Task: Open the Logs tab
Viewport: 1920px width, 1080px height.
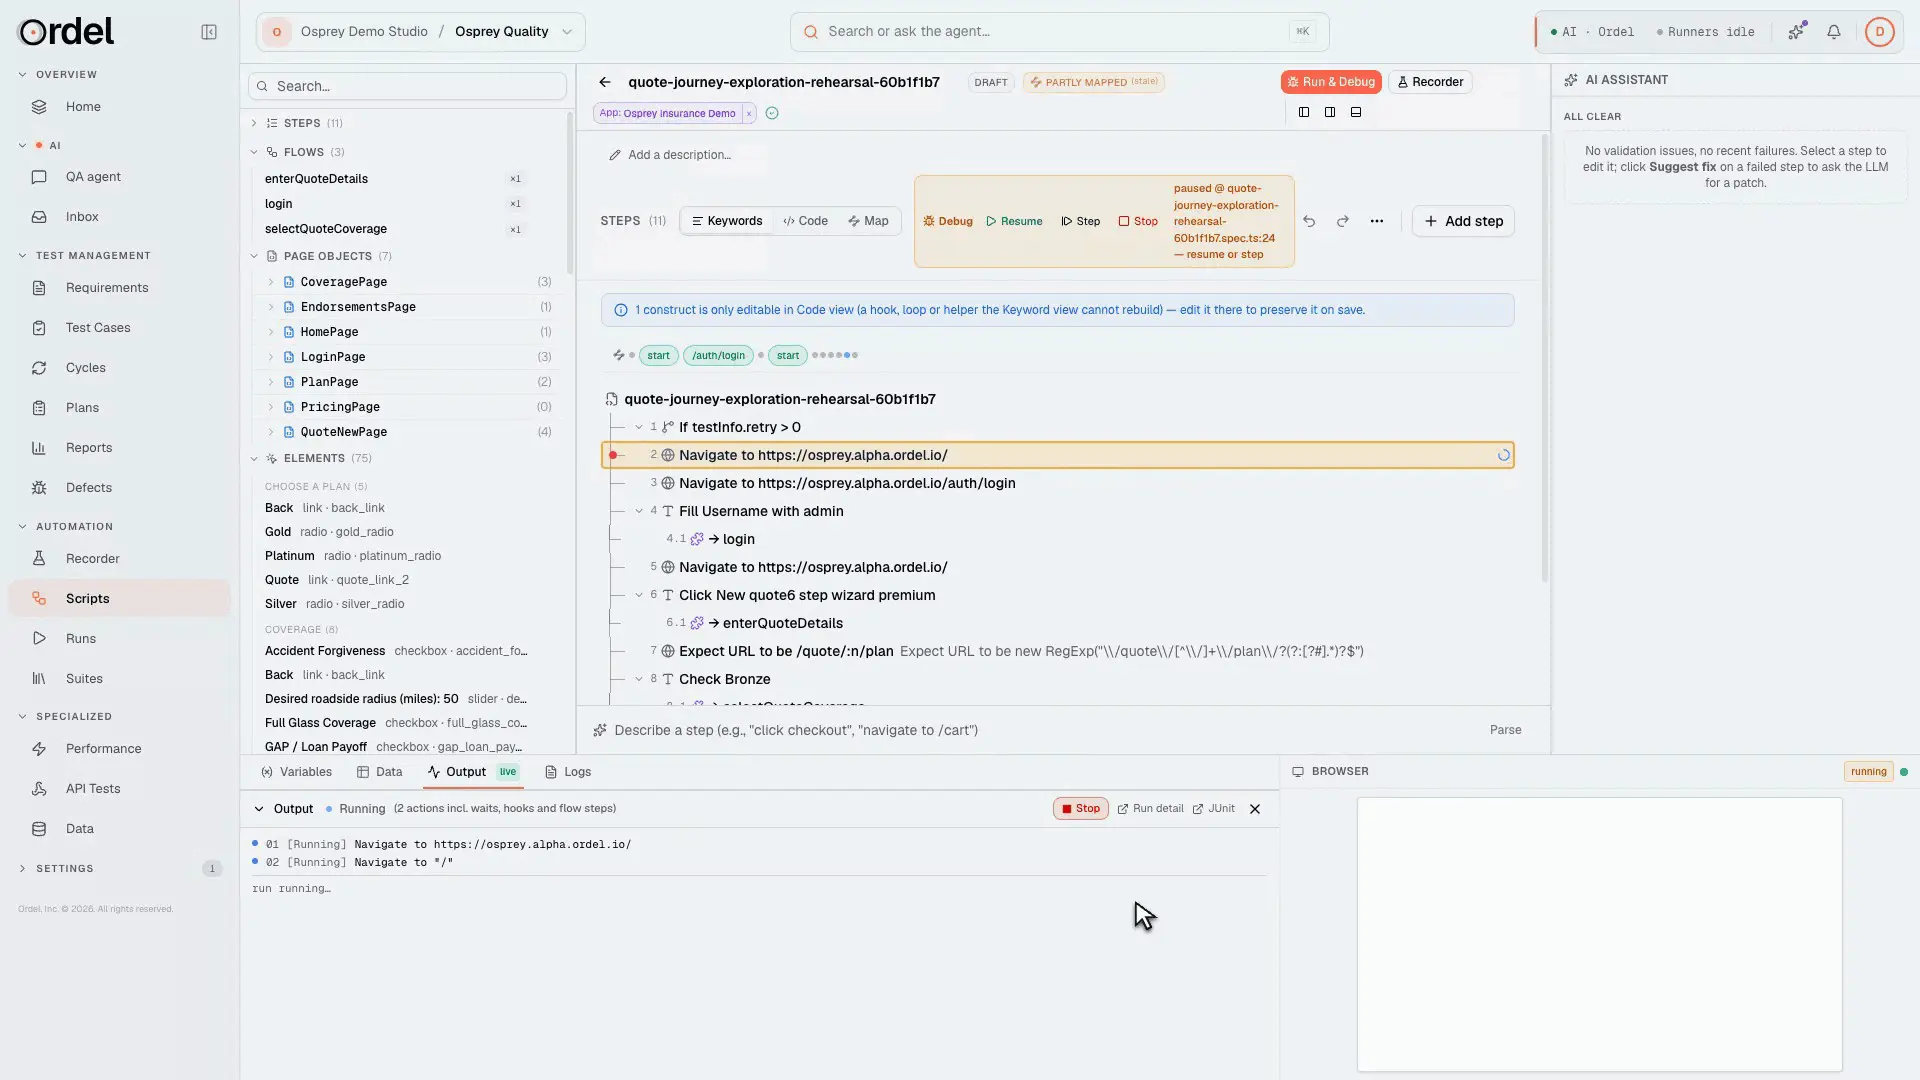Action: click(x=568, y=772)
